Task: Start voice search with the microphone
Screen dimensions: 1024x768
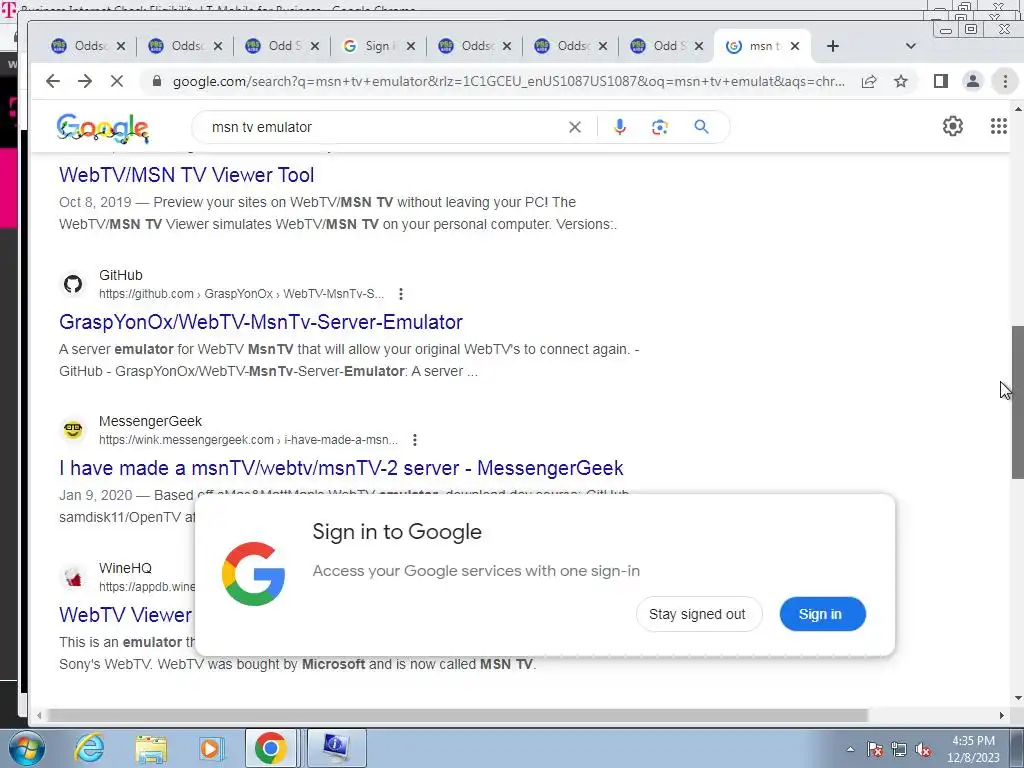Action: tap(620, 127)
